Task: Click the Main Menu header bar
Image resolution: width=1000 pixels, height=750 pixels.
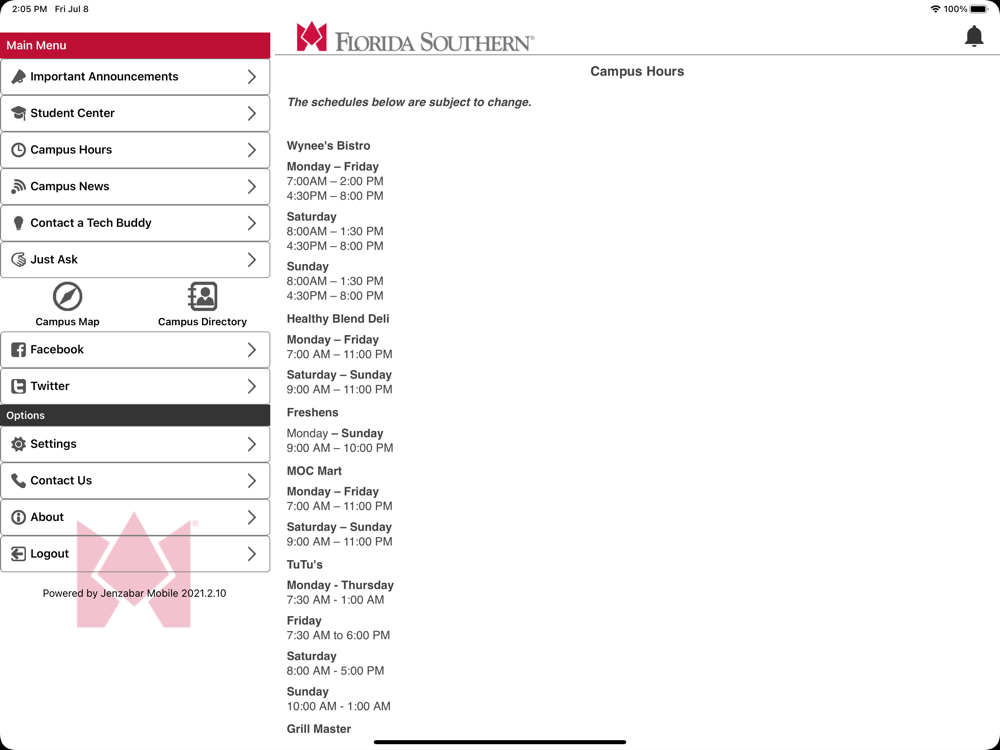Action: point(135,45)
